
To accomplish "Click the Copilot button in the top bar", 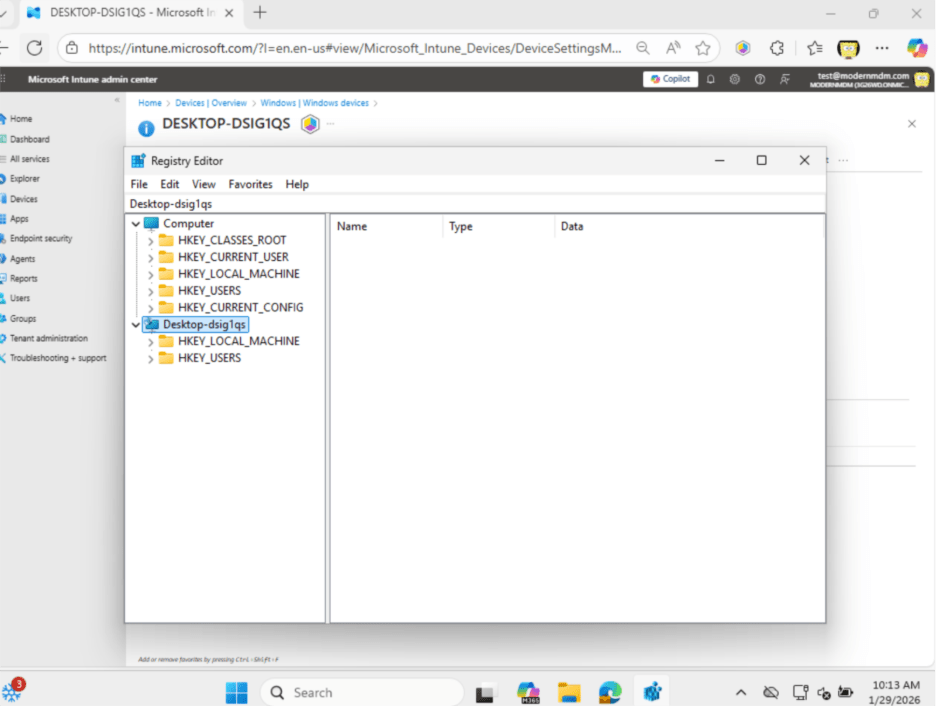I will [x=669, y=79].
